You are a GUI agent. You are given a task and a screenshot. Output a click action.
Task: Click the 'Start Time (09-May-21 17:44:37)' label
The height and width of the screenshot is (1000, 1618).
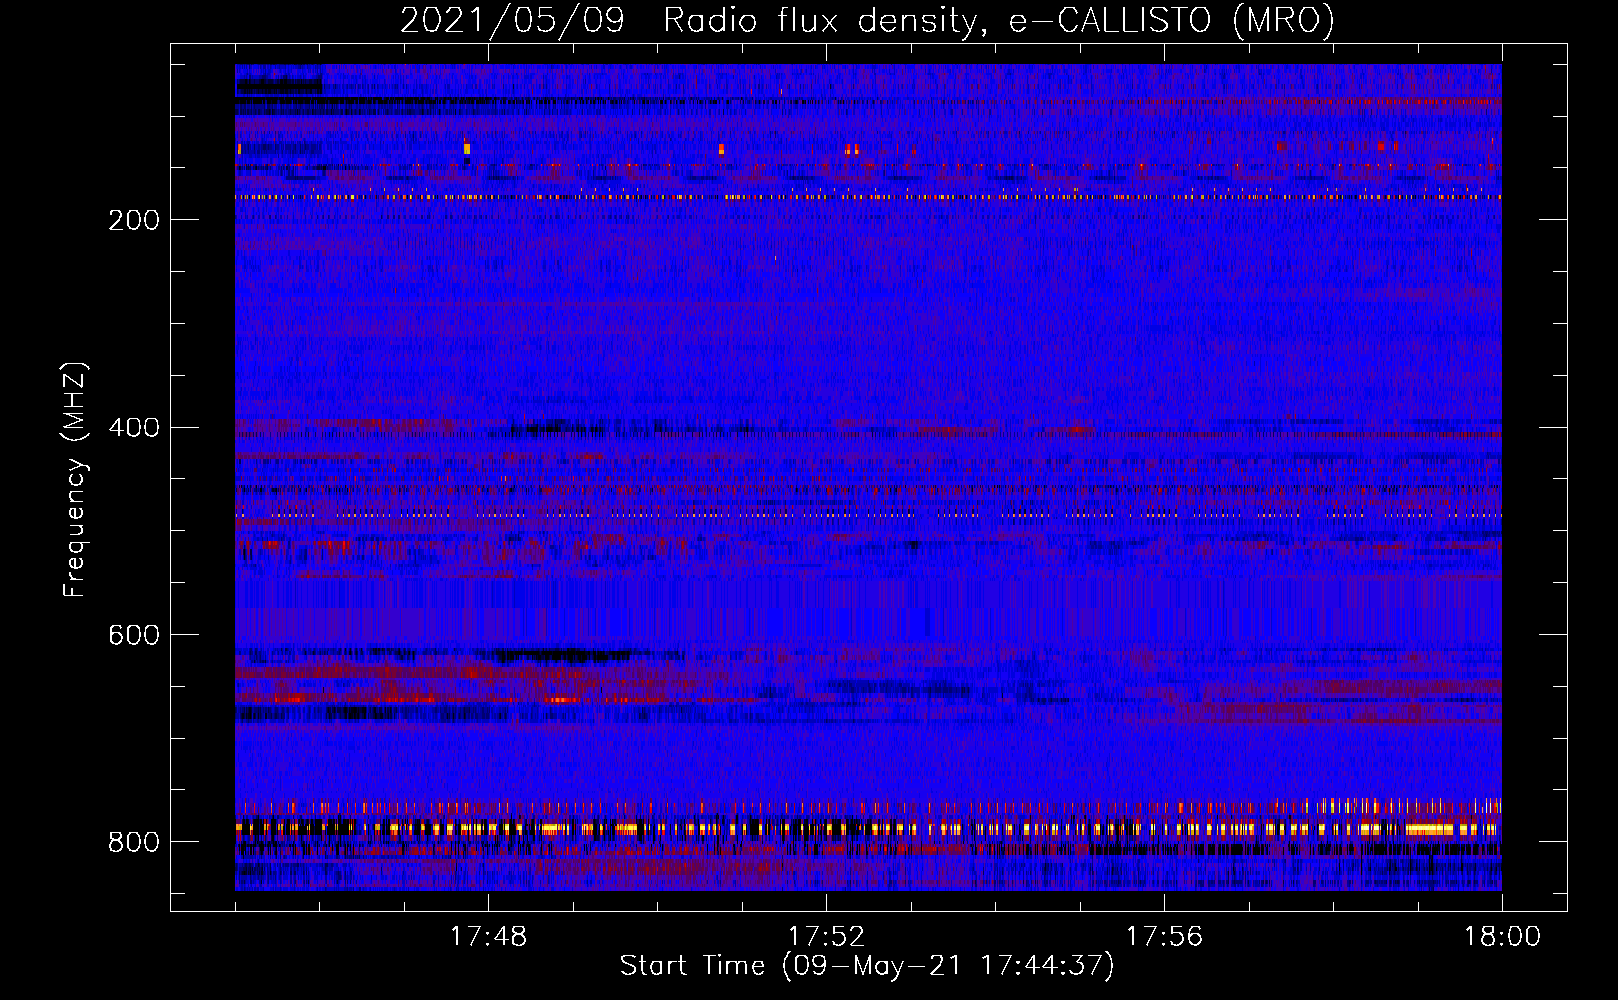point(867,966)
